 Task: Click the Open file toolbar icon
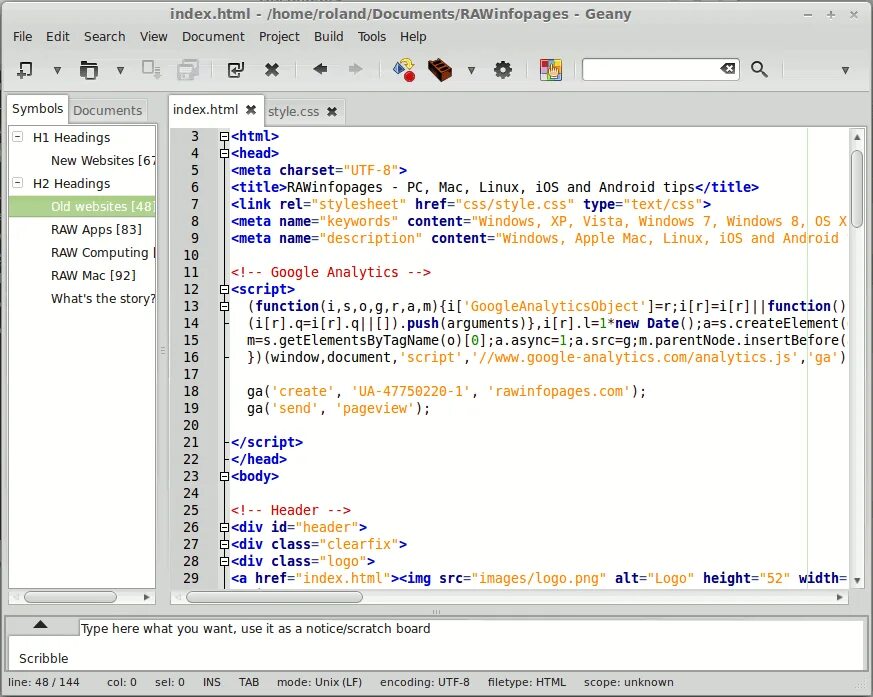coord(89,70)
